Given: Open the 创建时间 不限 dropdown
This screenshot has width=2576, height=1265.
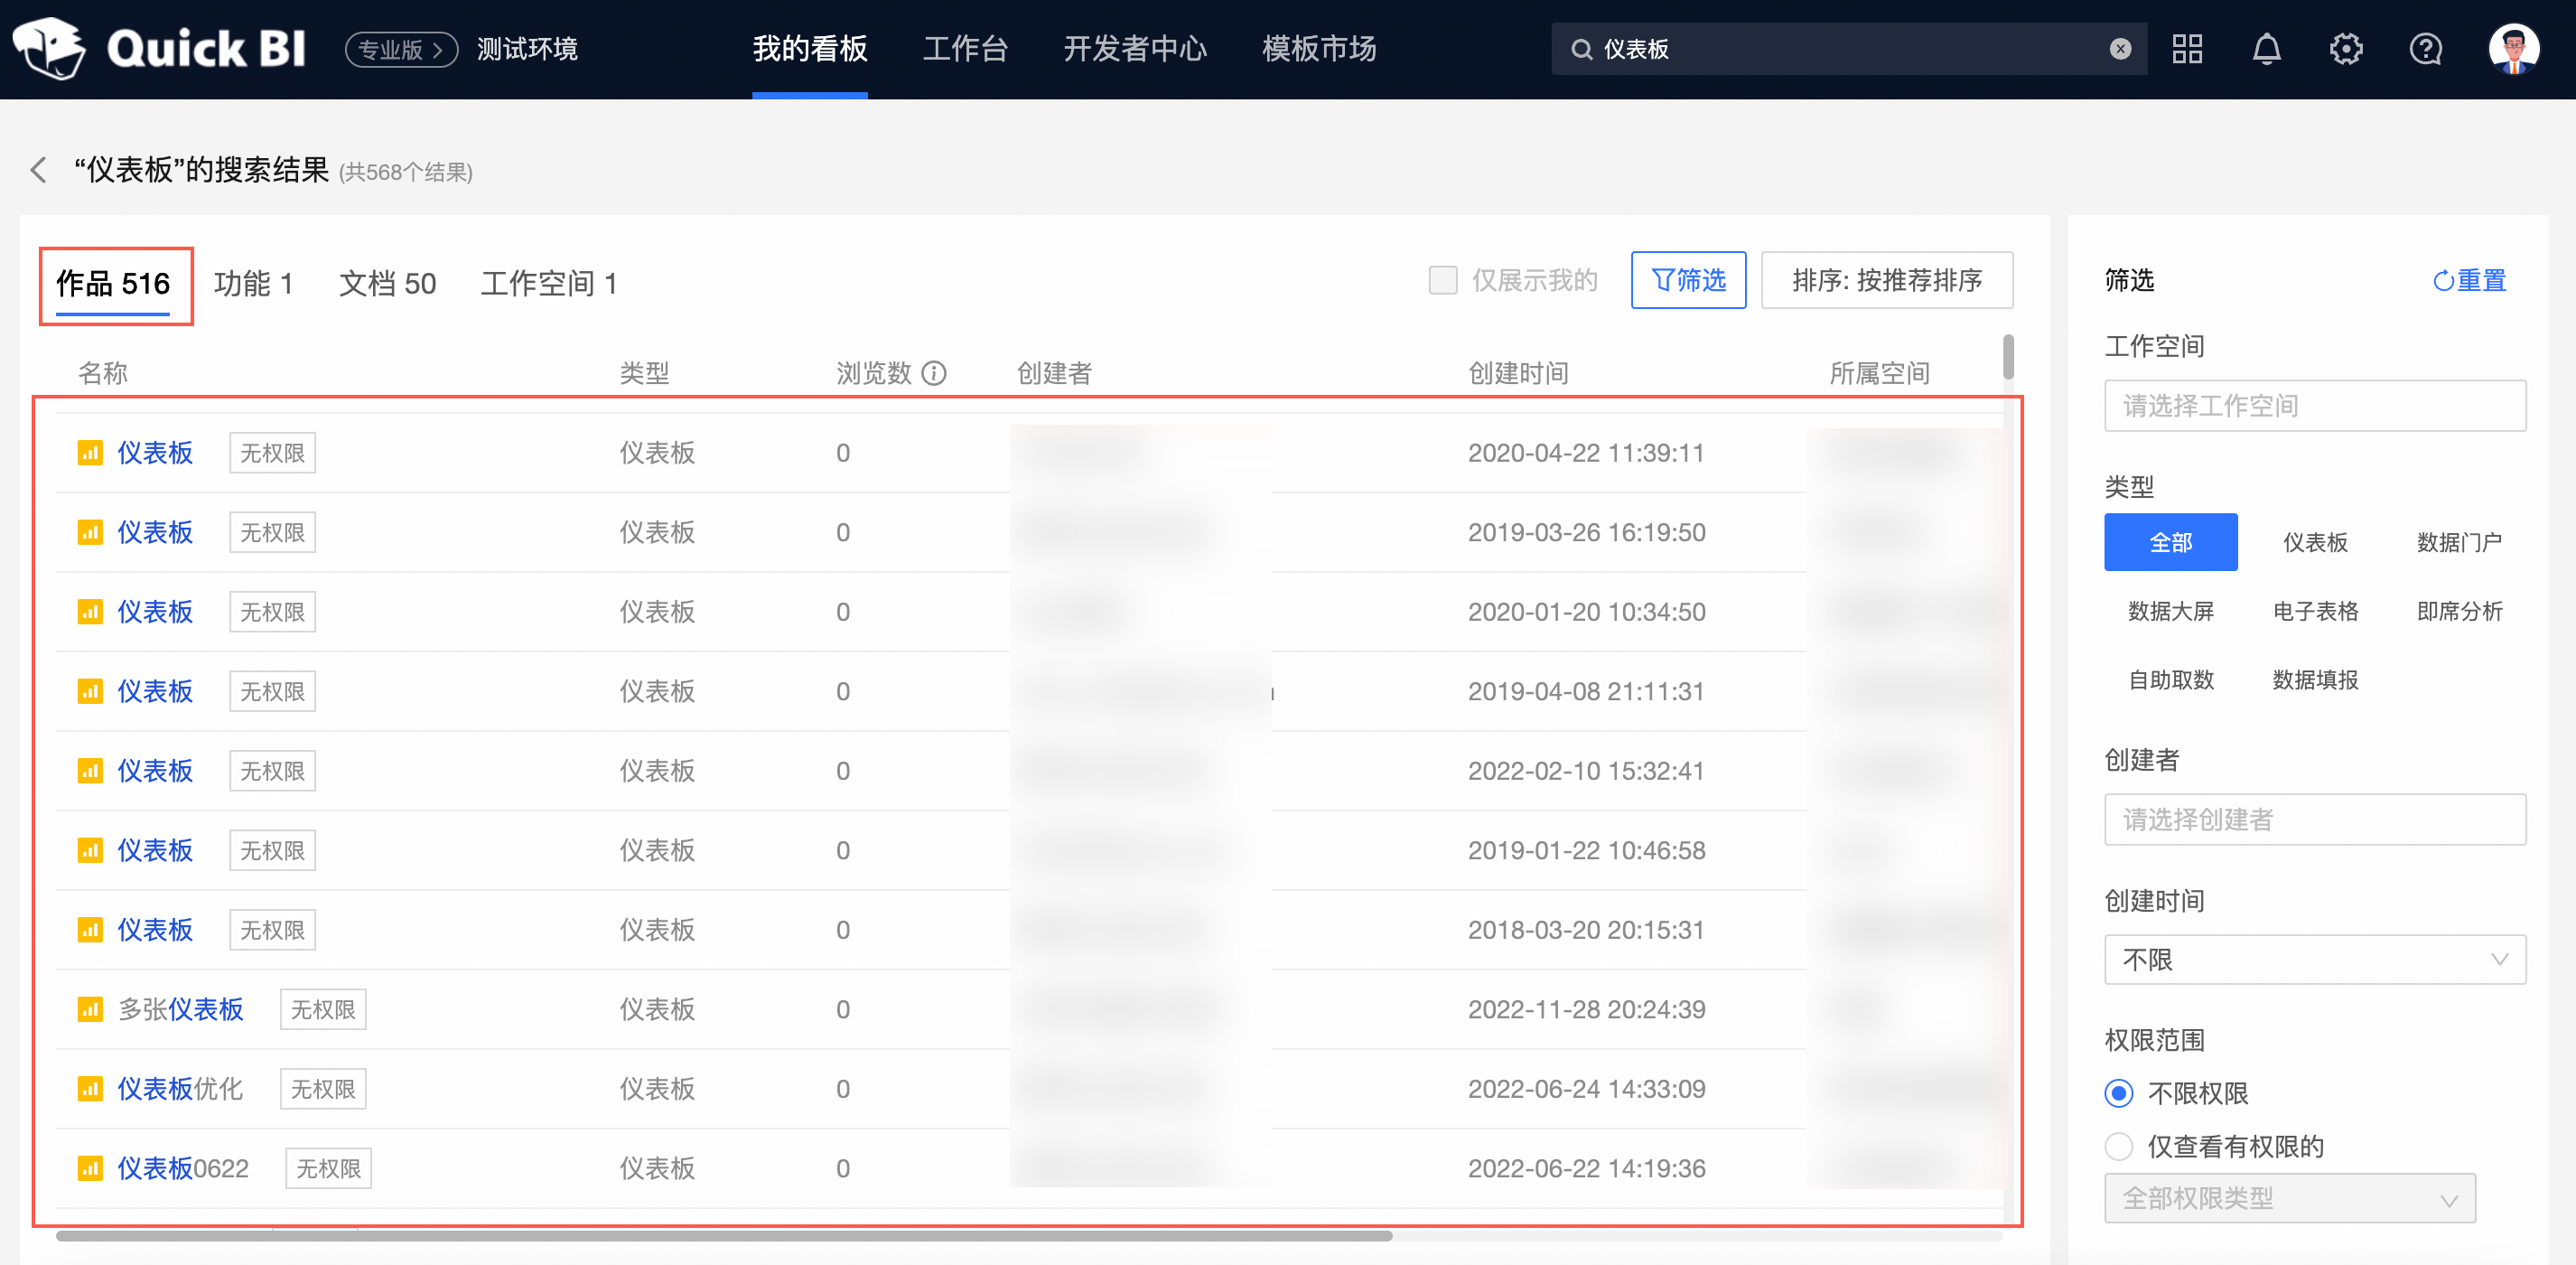Looking at the screenshot, I should pyautogui.click(x=2315, y=960).
